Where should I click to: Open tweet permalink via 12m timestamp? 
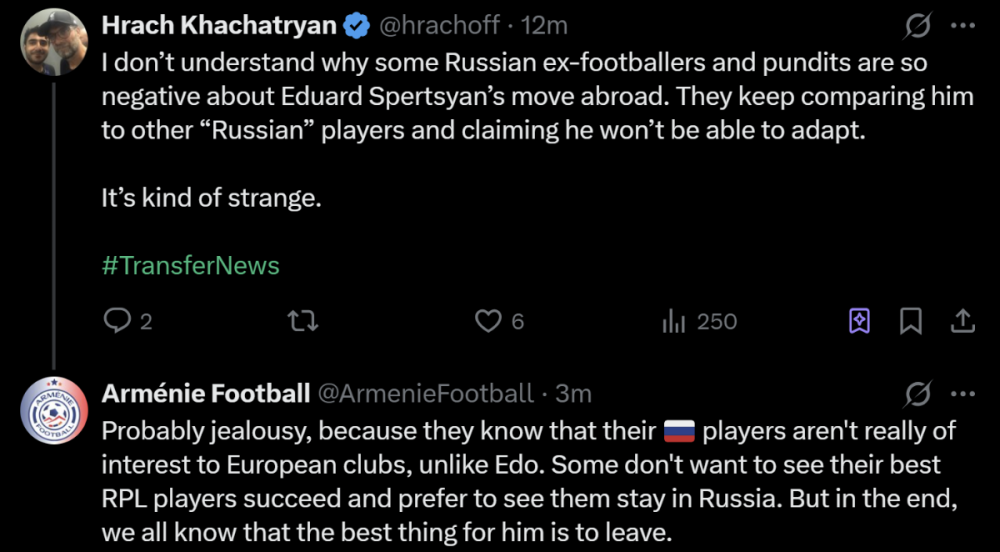[x=545, y=25]
